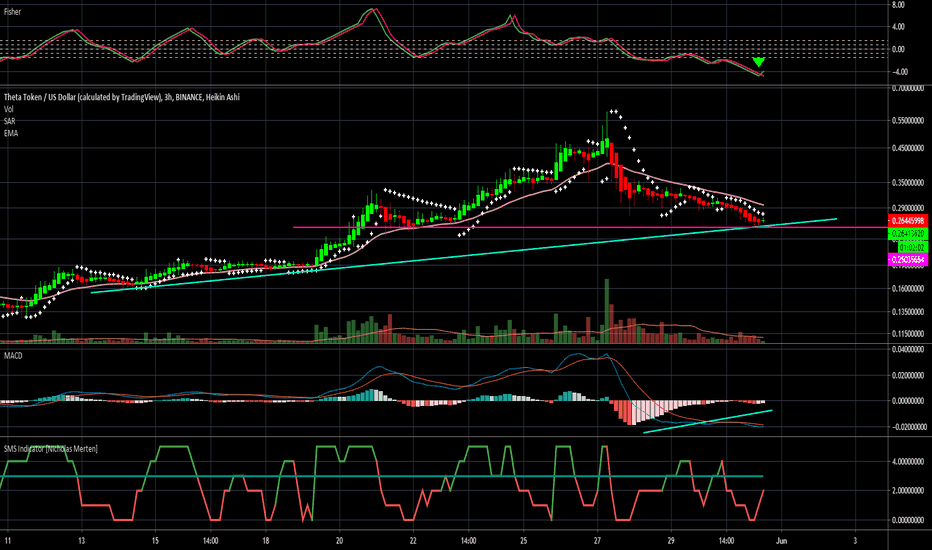
Task: Click the 29 date on time axis
Action: tap(671, 540)
